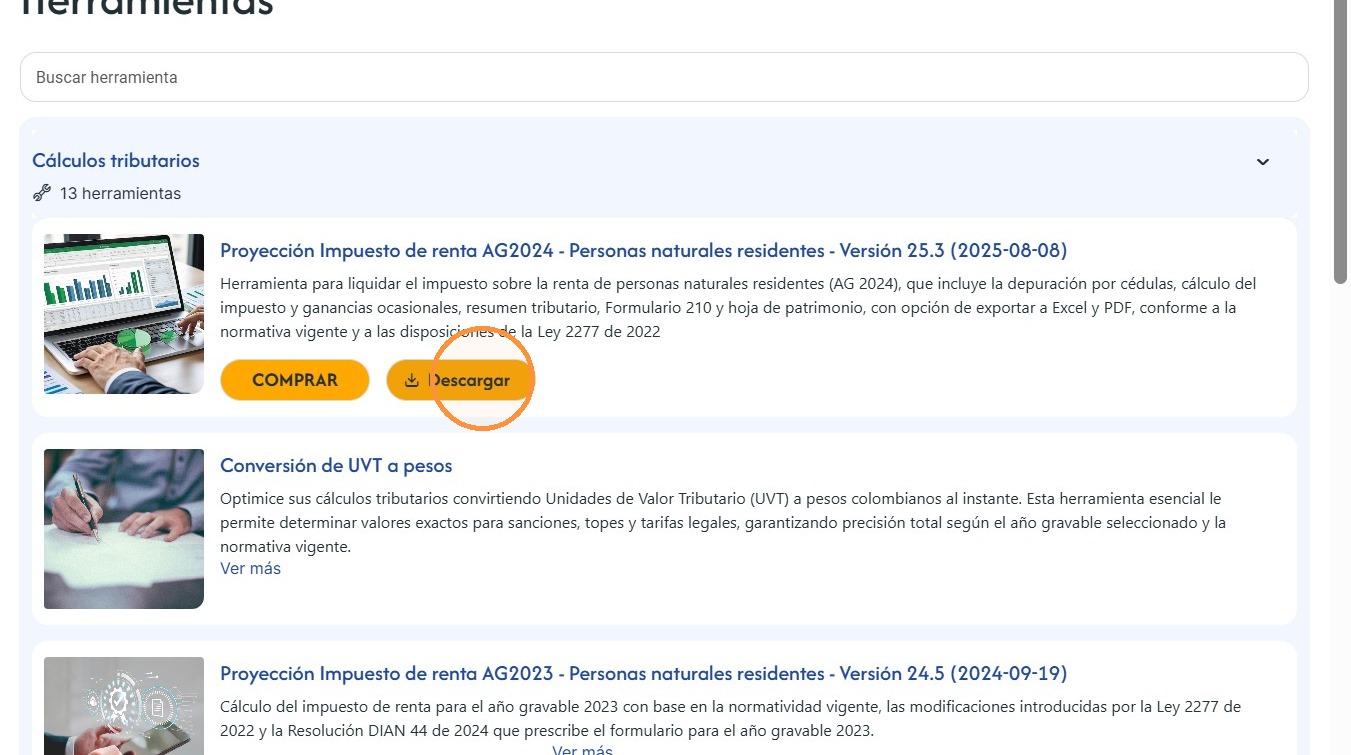Click the wrench icon beside 13 herramientas
Viewport: 1351px width, 755px height.
pos(41,193)
